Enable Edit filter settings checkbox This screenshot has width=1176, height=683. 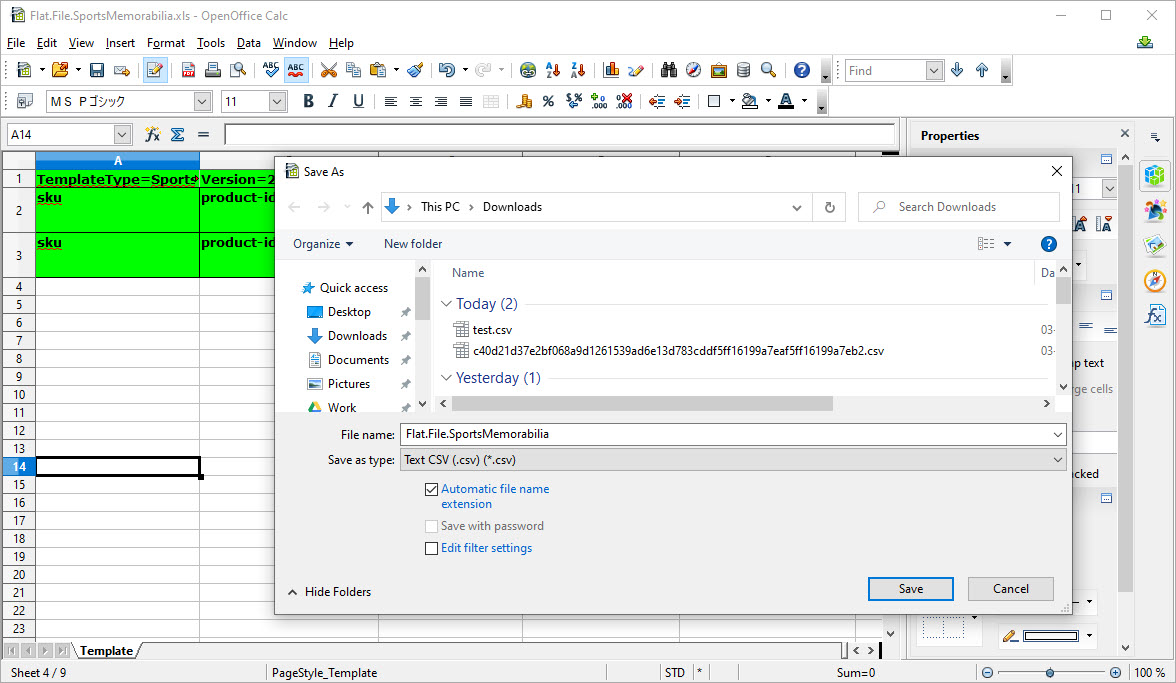tap(431, 549)
